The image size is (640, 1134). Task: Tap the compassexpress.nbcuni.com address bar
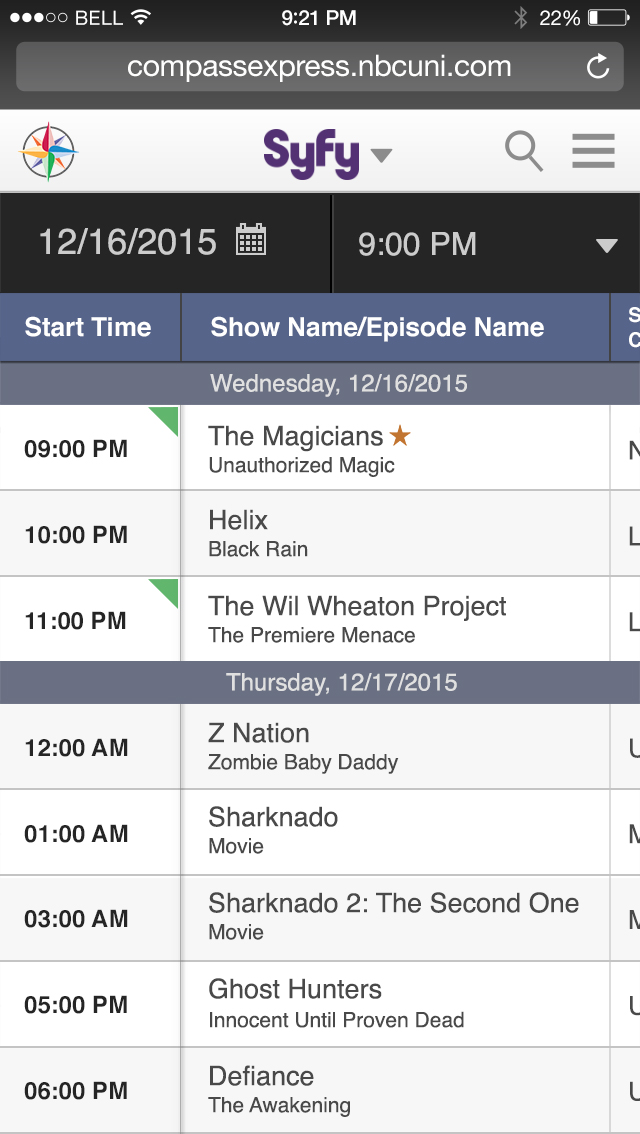click(x=319, y=68)
